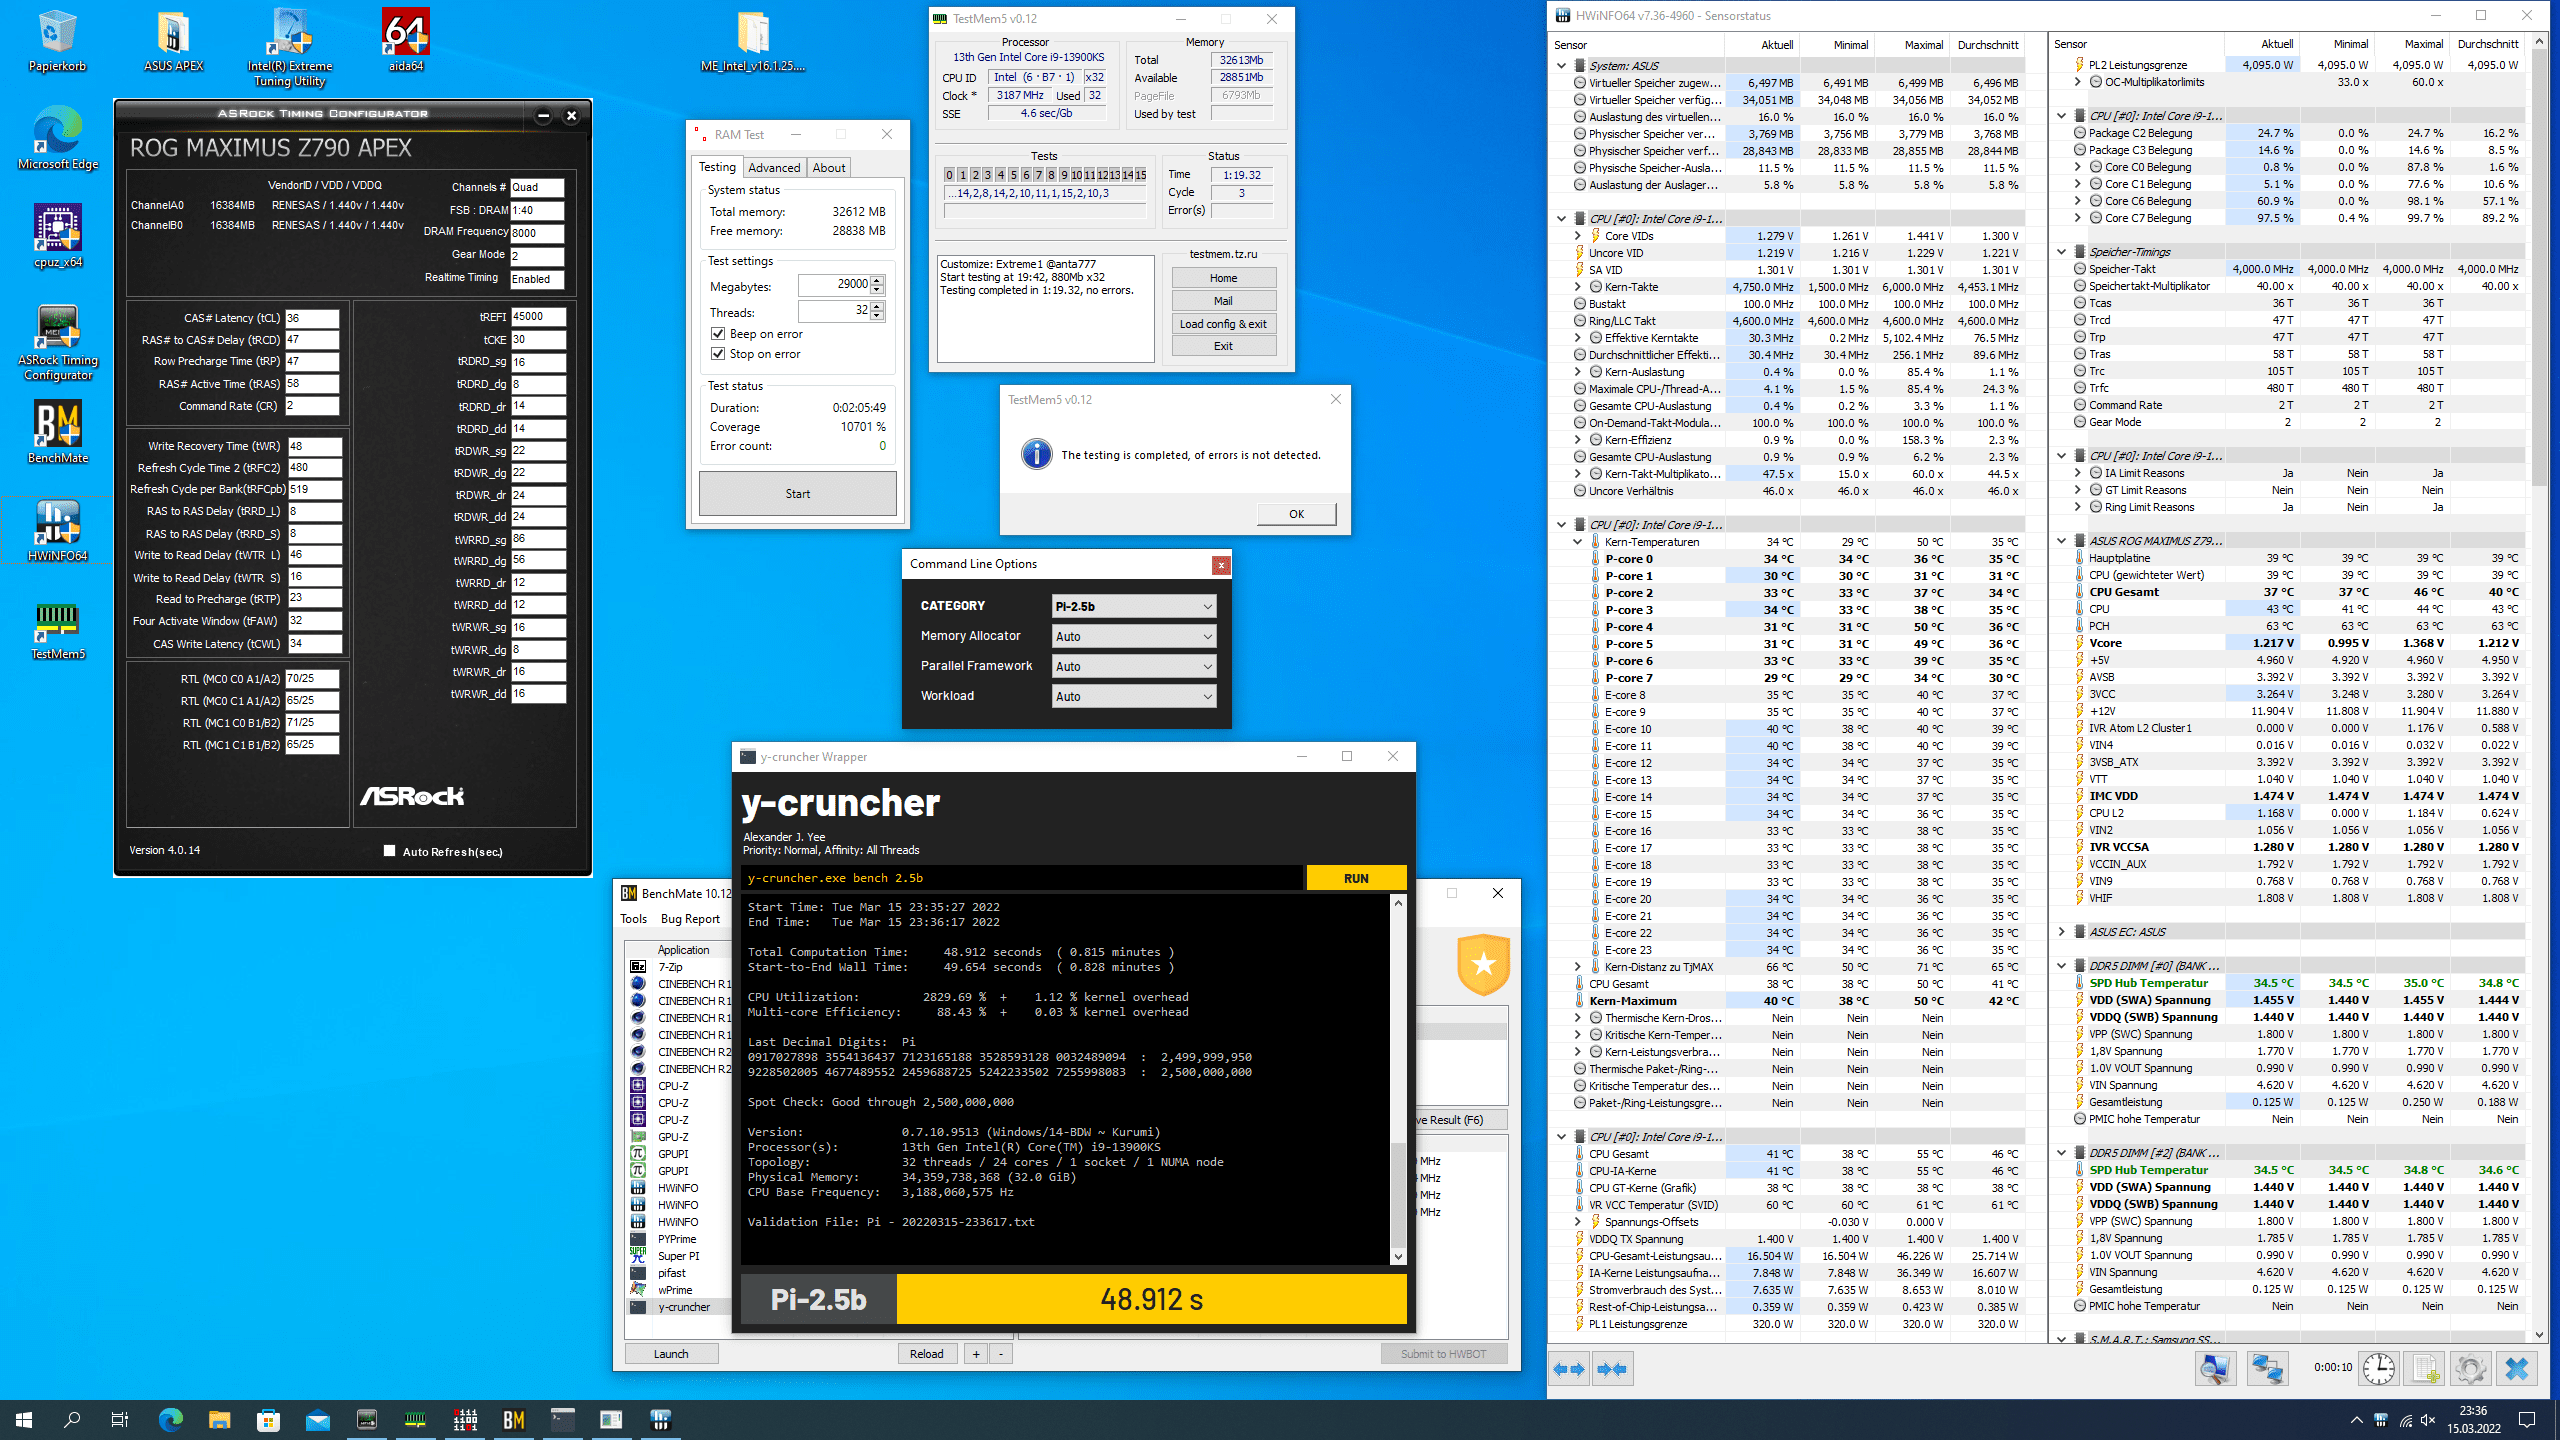Enable Auto Refresh checkbox in Timing Configurator

(x=389, y=851)
